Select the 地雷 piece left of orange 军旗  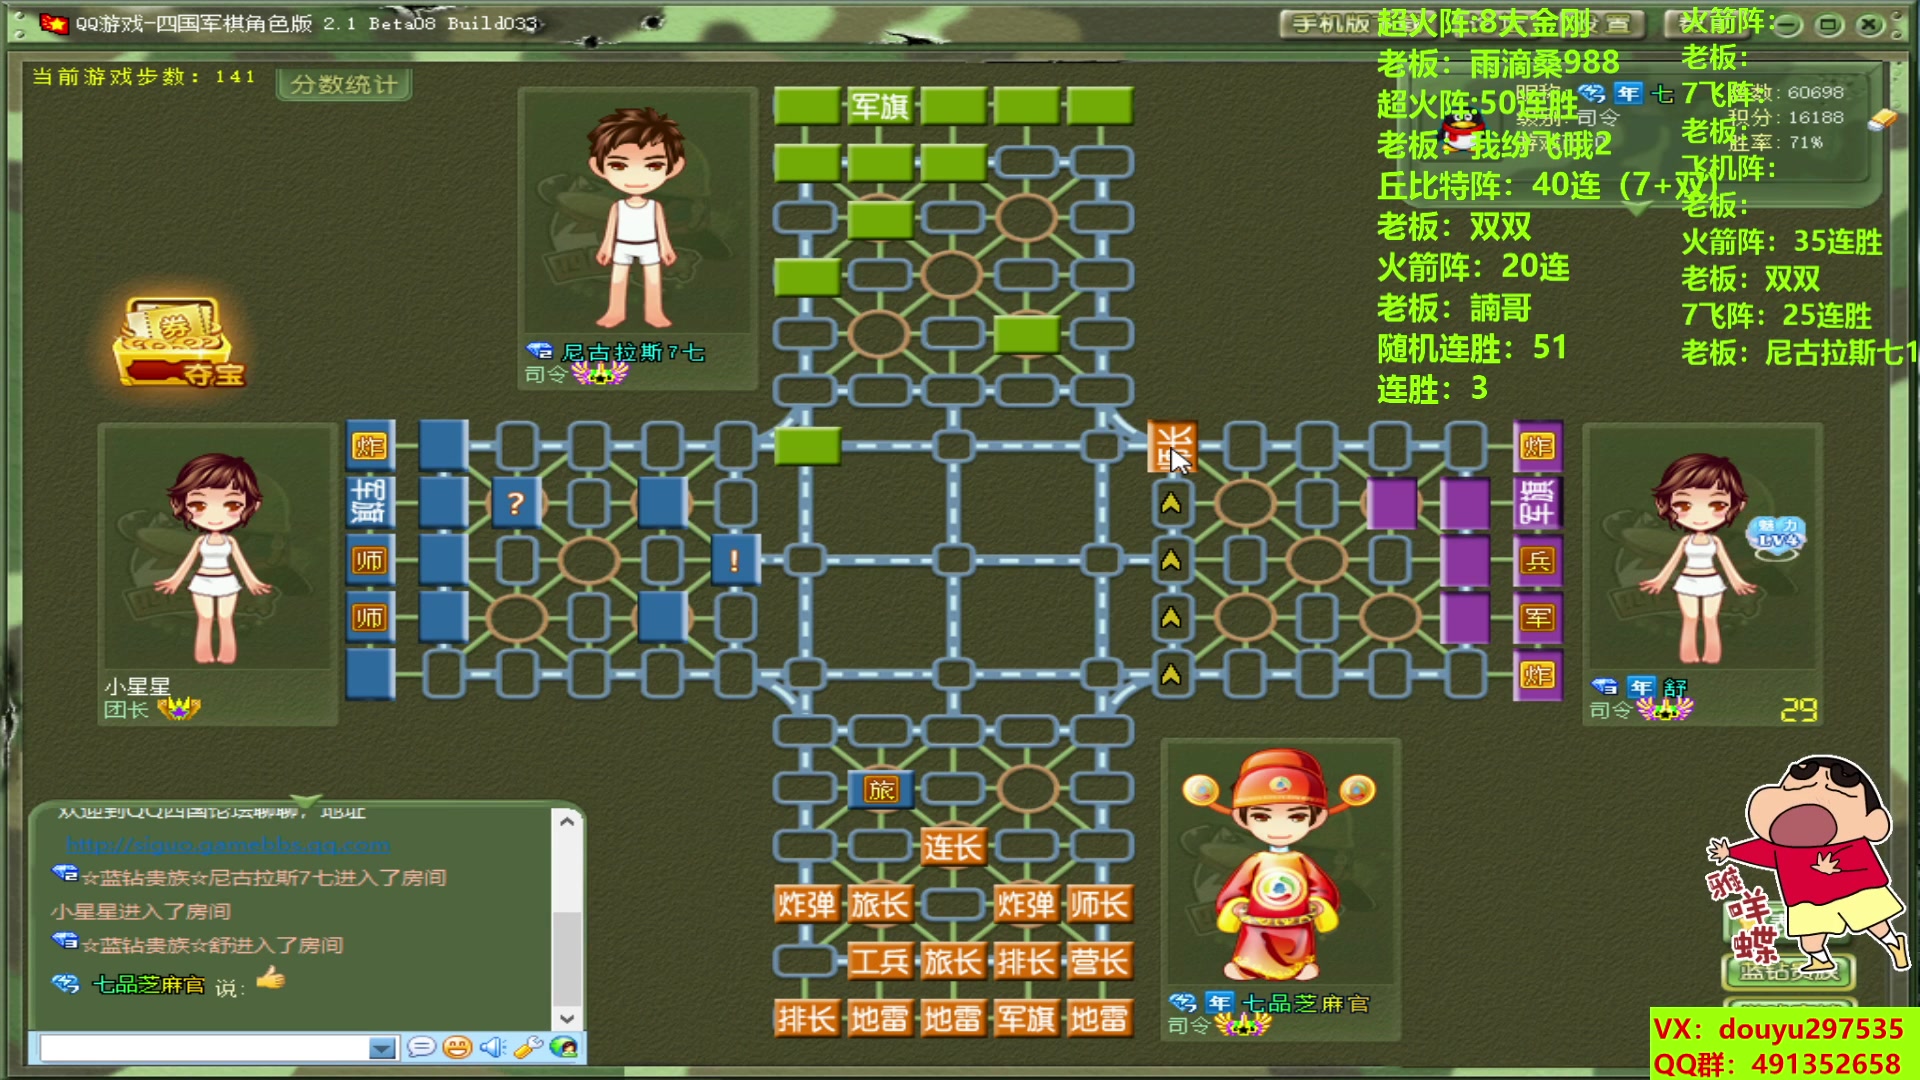coord(953,1019)
